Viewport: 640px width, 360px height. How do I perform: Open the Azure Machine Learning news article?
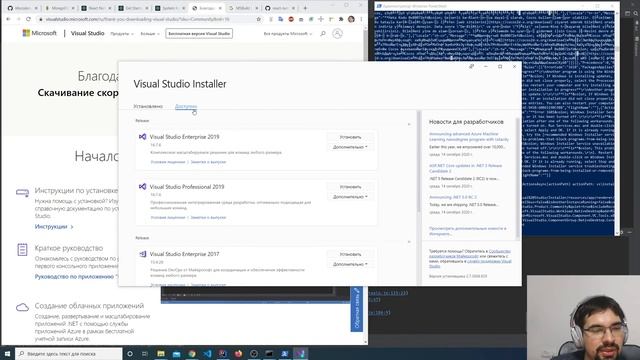pyautogui.click(x=469, y=137)
